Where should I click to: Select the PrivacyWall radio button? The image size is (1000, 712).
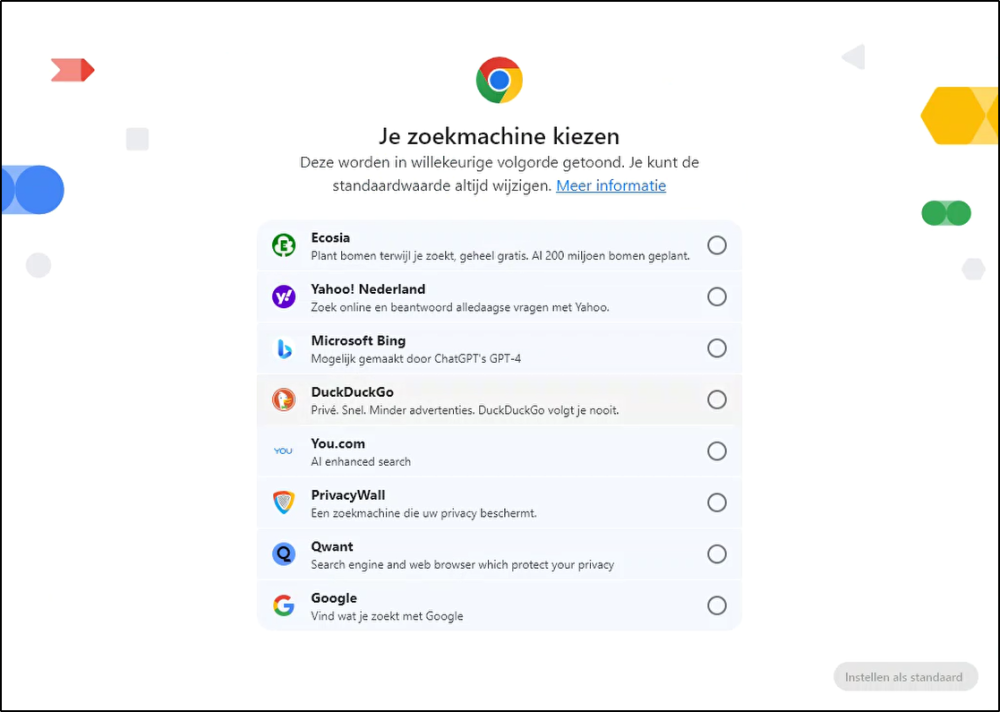(x=717, y=503)
